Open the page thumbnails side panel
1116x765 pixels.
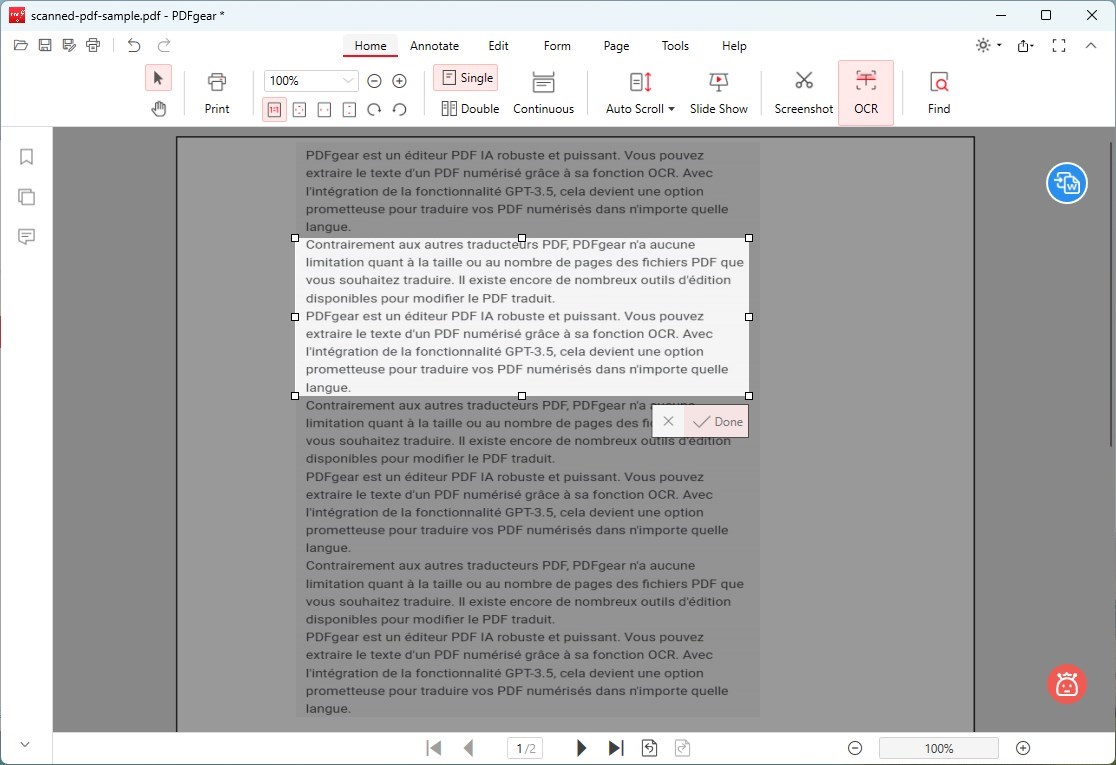click(26, 196)
